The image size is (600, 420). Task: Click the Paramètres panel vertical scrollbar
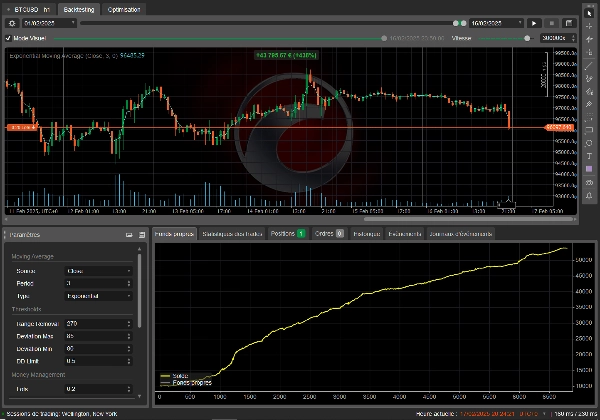(139, 291)
